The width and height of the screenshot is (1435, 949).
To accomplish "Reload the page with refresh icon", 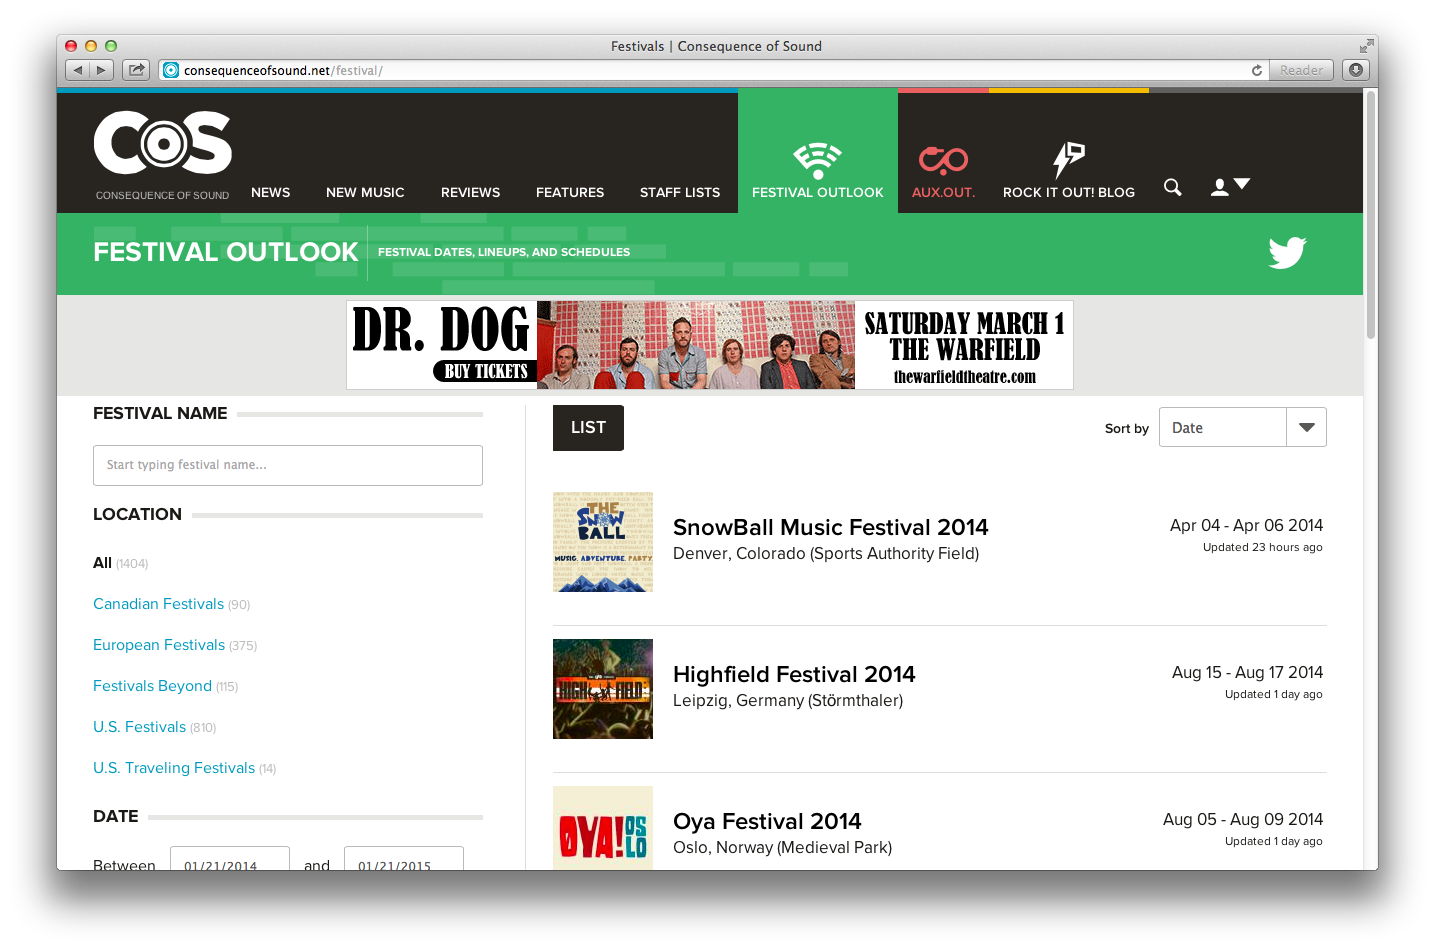I will click(x=1257, y=70).
